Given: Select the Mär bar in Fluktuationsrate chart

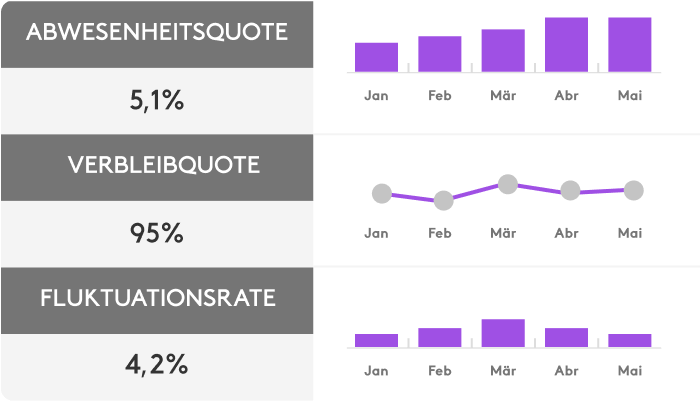Looking at the screenshot, I should pyautogui.click(x=503, y=333).
